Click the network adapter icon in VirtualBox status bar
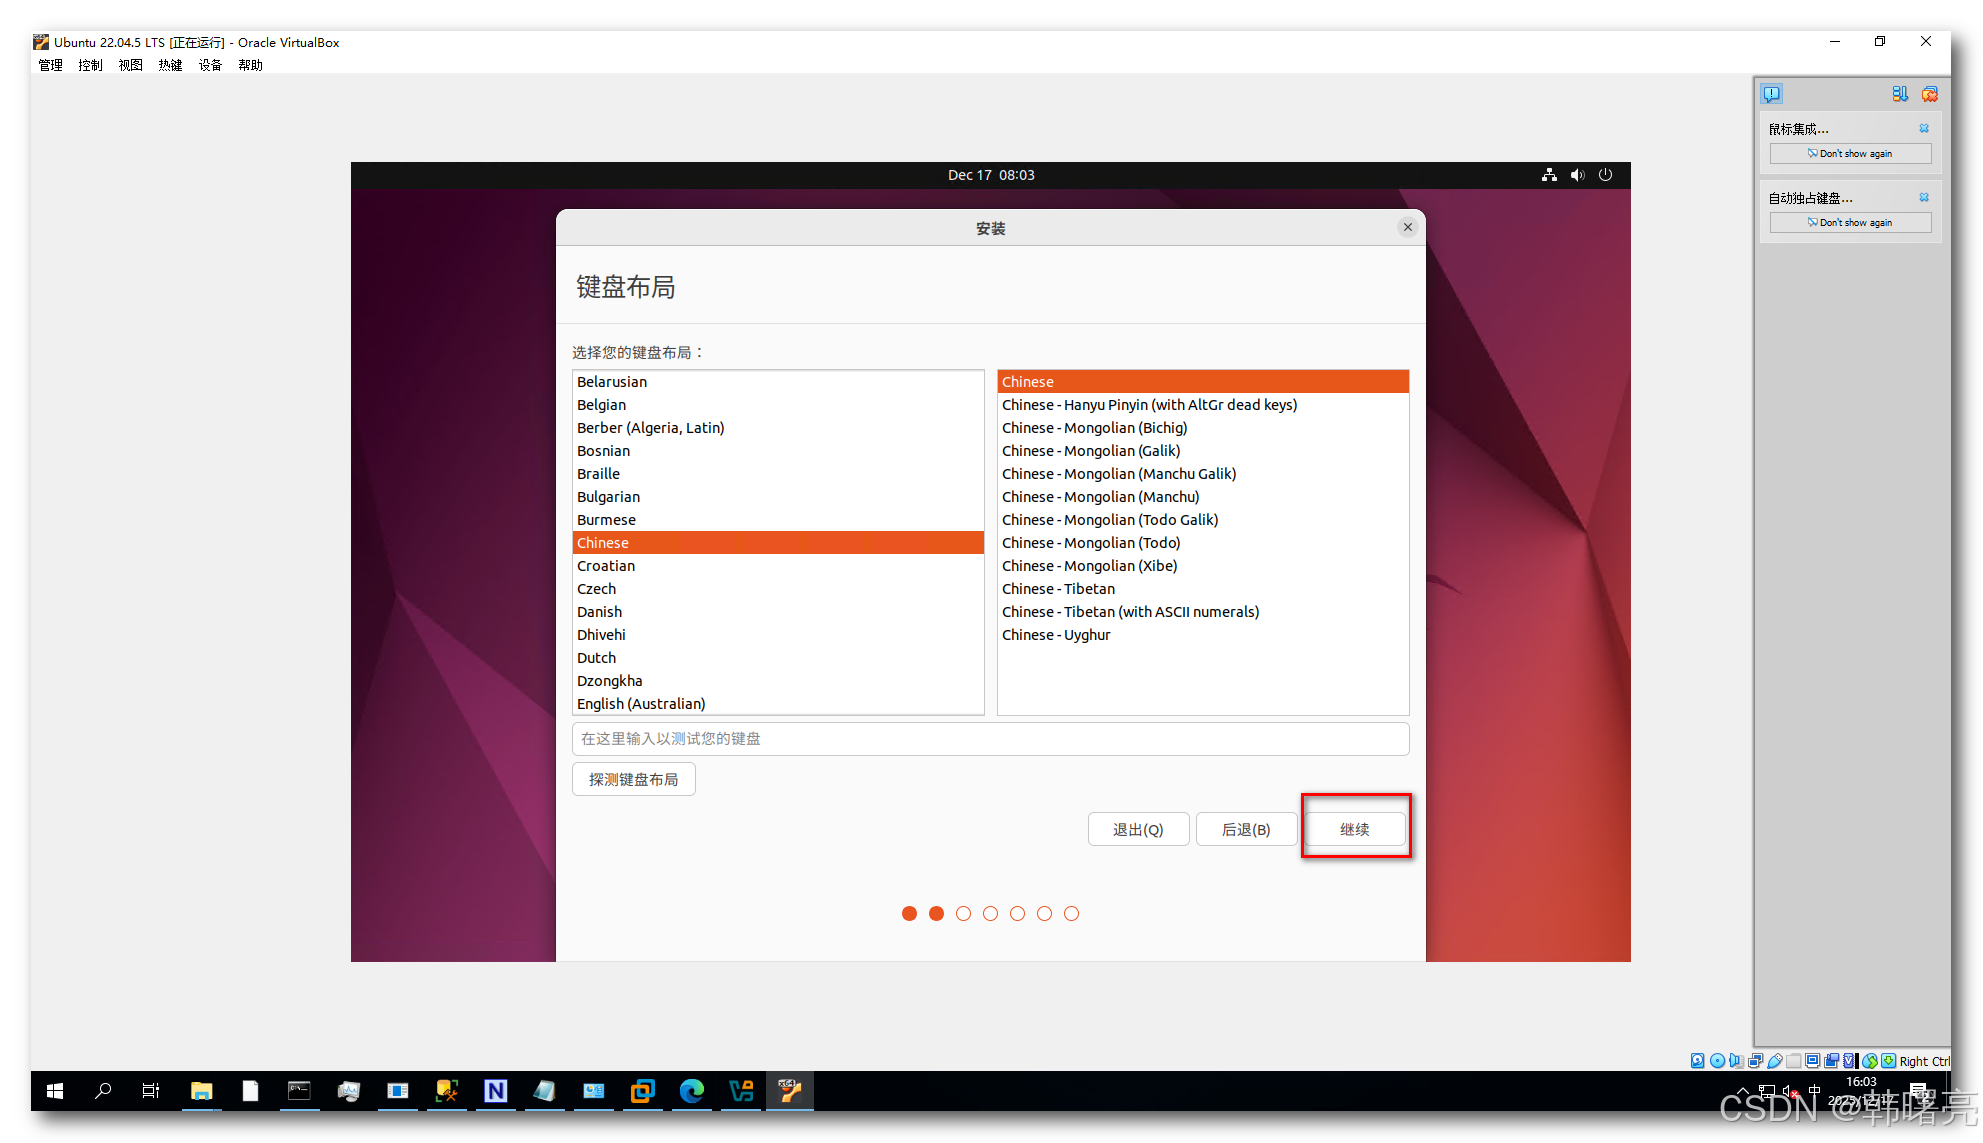The width and height of the screenshot is (1983, 1143). [x=1754, y=1061]
